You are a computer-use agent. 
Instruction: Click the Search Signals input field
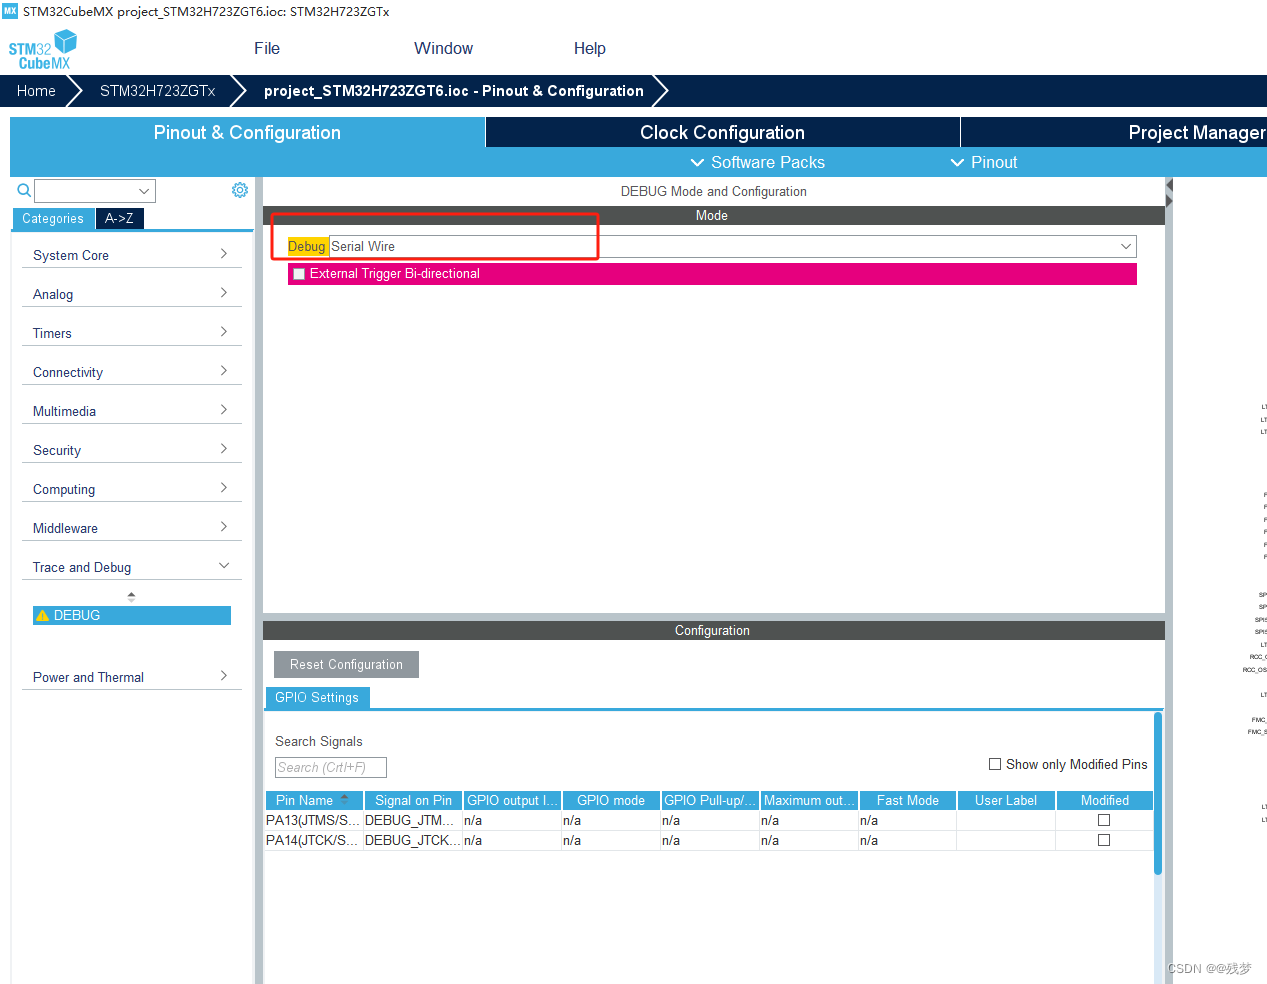pos(331,767)
